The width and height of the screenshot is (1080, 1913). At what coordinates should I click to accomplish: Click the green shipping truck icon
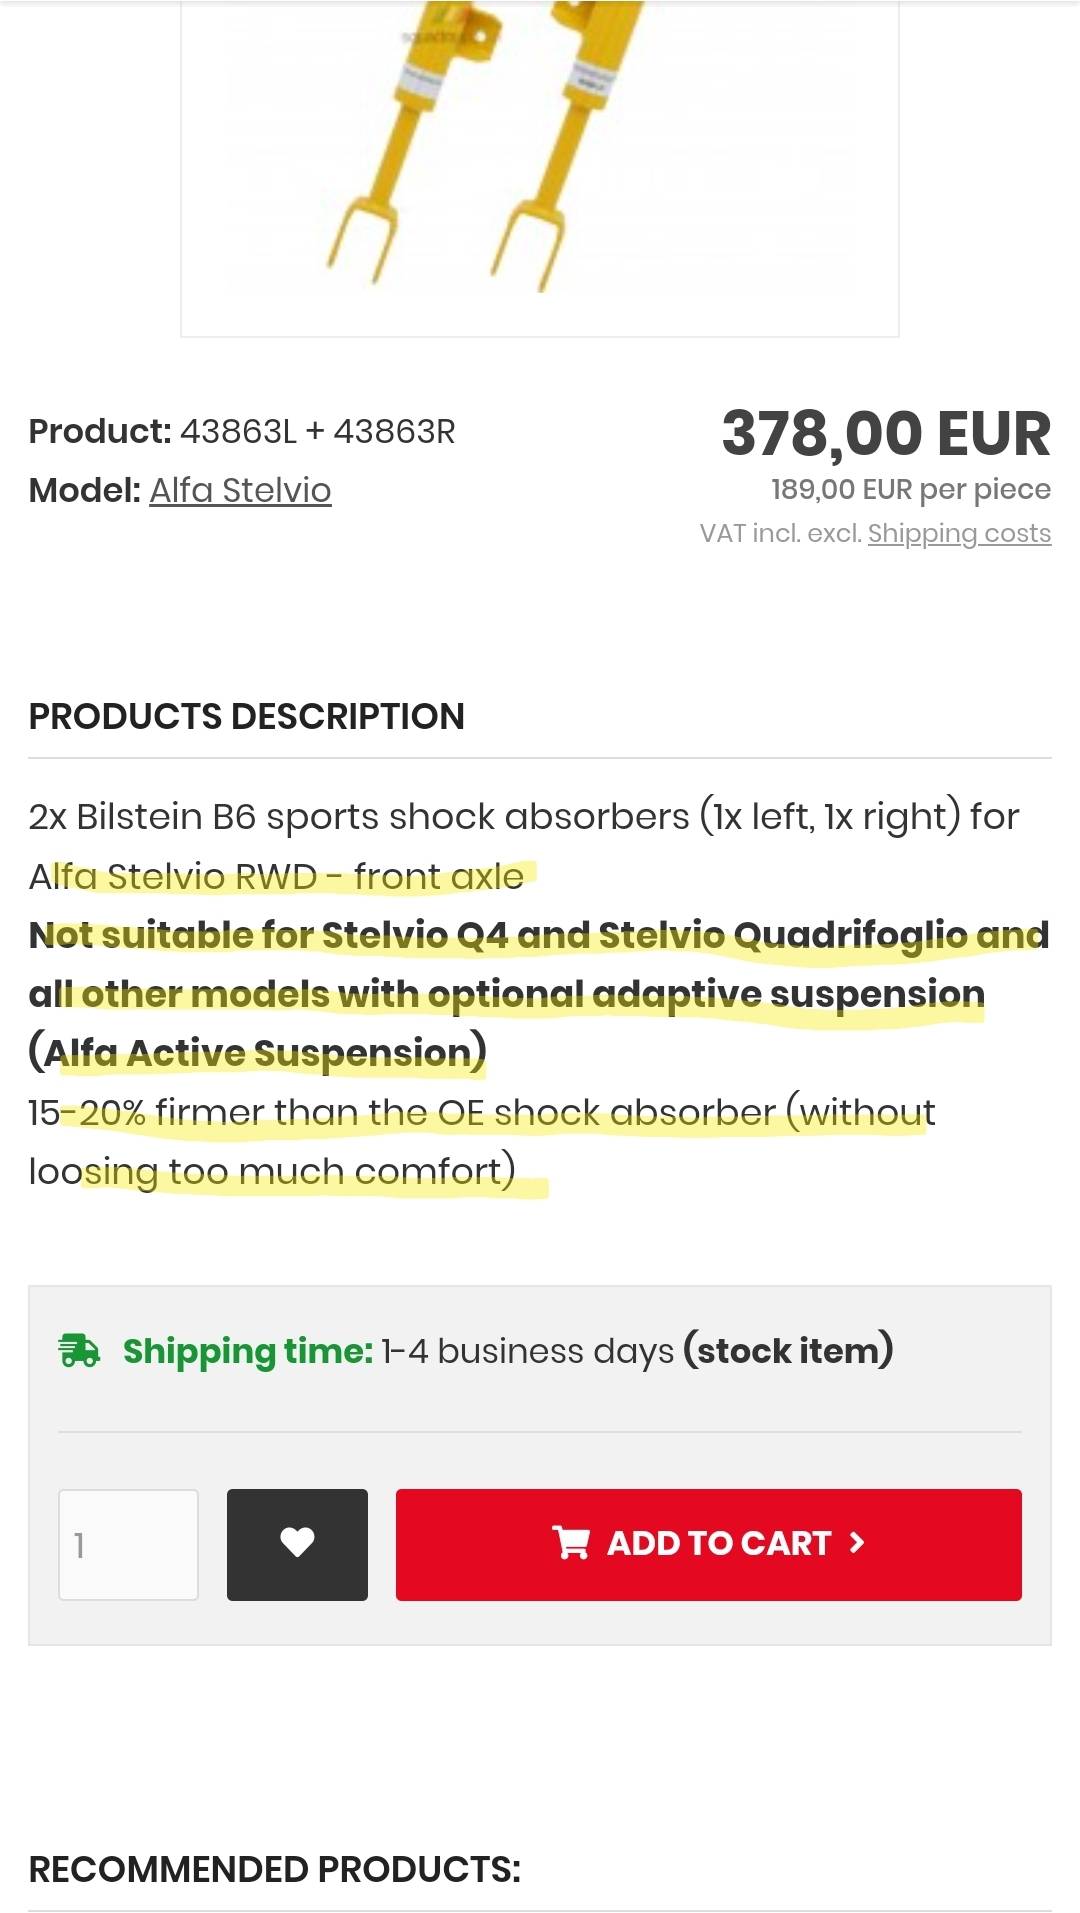click(79, 1350)
